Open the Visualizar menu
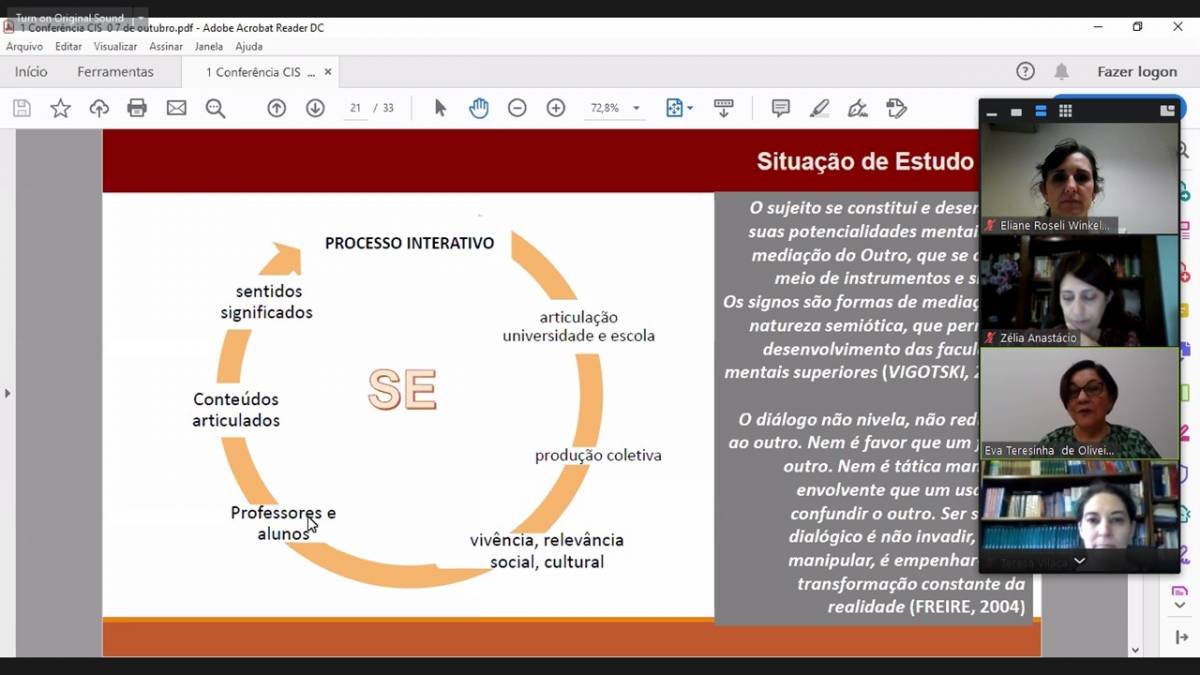Viewport: 1200px width, 675px height. pos(115,46)
